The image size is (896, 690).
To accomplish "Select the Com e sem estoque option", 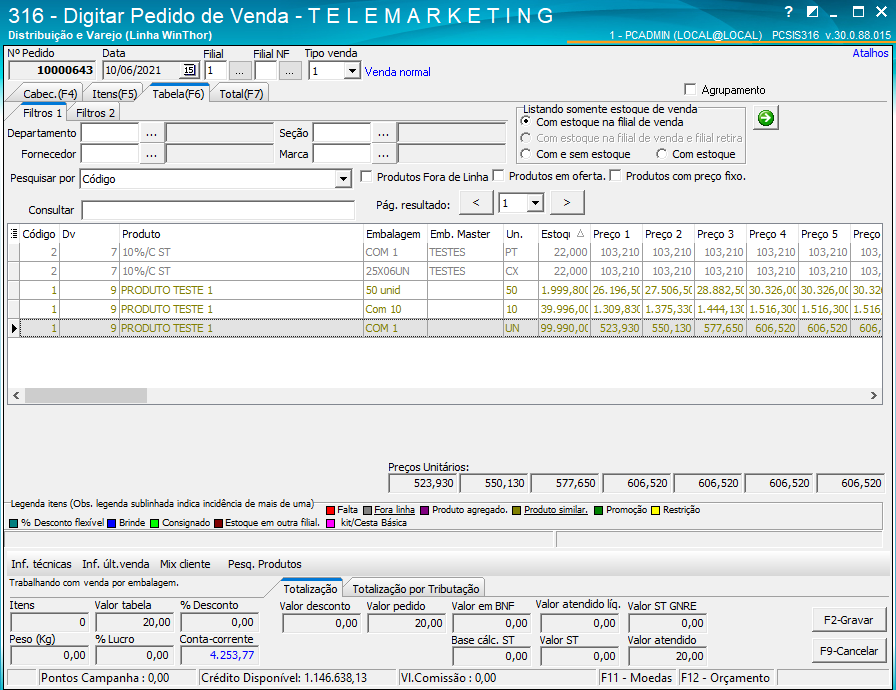I will 527,154.
